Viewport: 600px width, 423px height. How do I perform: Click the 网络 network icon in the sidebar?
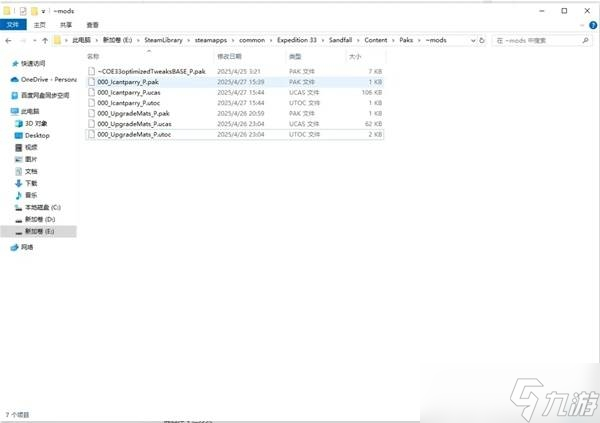point(15,248)
